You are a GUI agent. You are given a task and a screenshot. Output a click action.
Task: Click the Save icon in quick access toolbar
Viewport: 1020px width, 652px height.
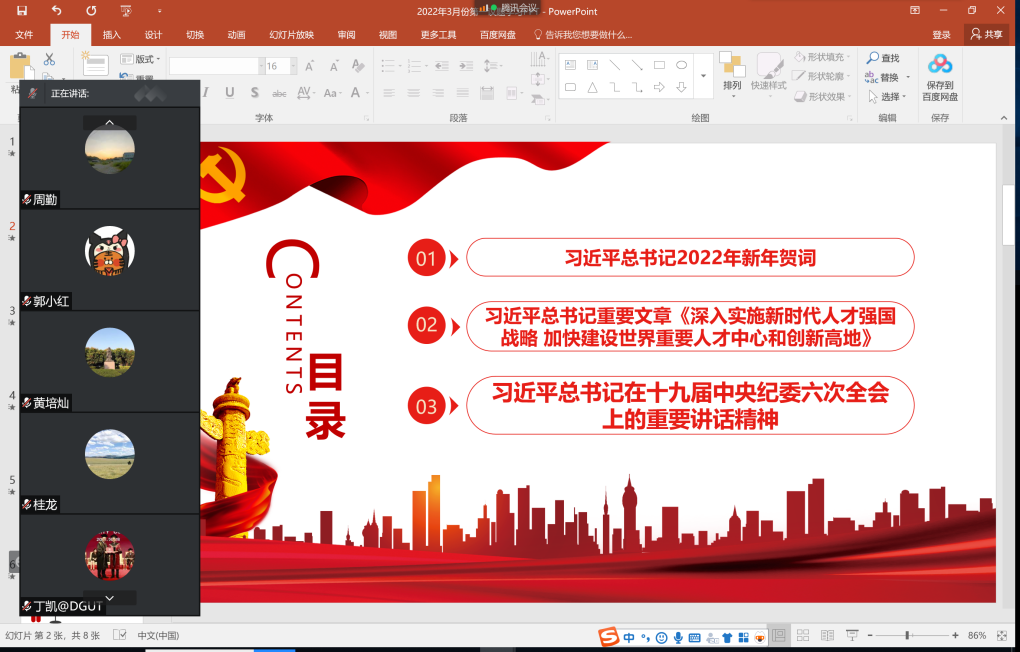click(x=21, y=11)
